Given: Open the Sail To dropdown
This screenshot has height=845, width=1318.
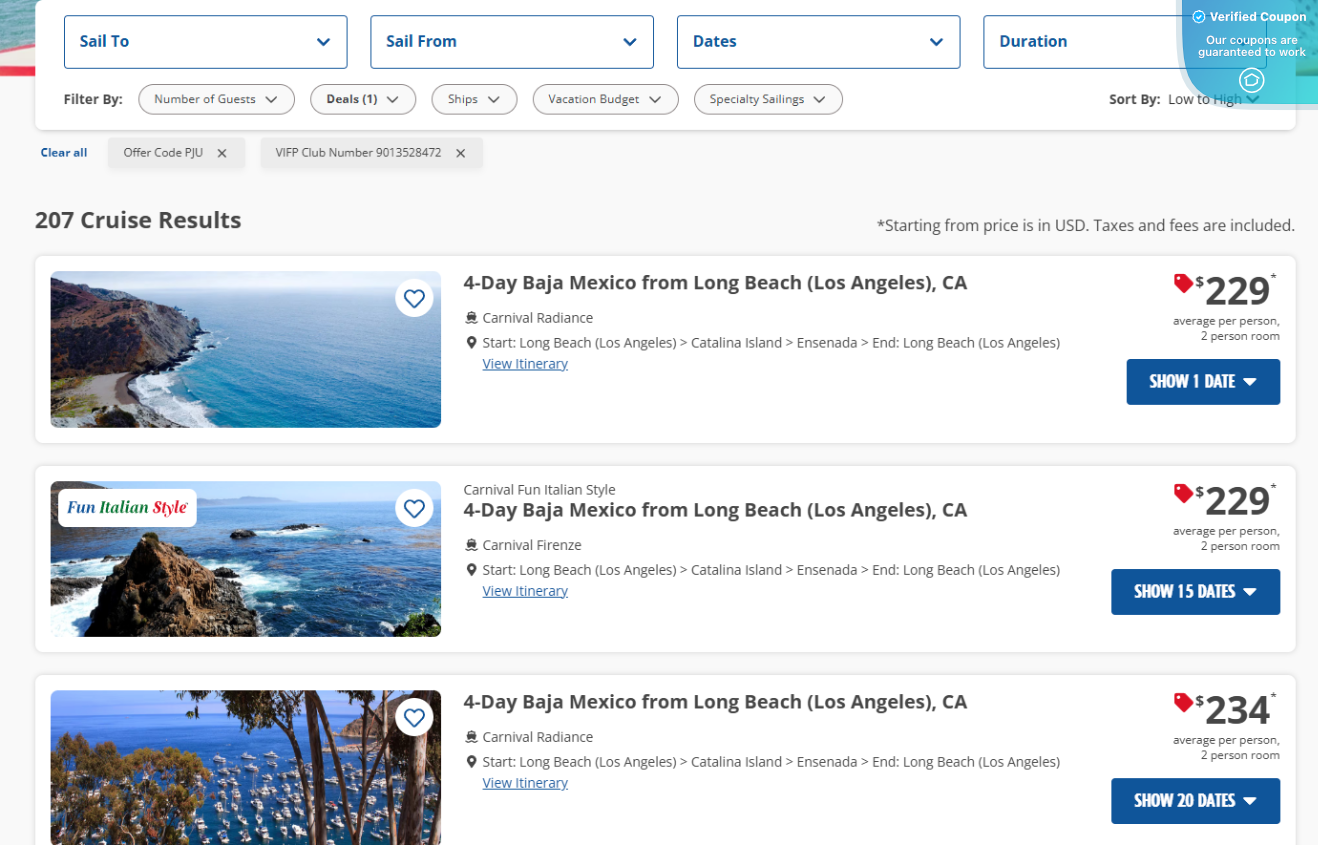Looking at the screenshot, I should pos(205,42).
